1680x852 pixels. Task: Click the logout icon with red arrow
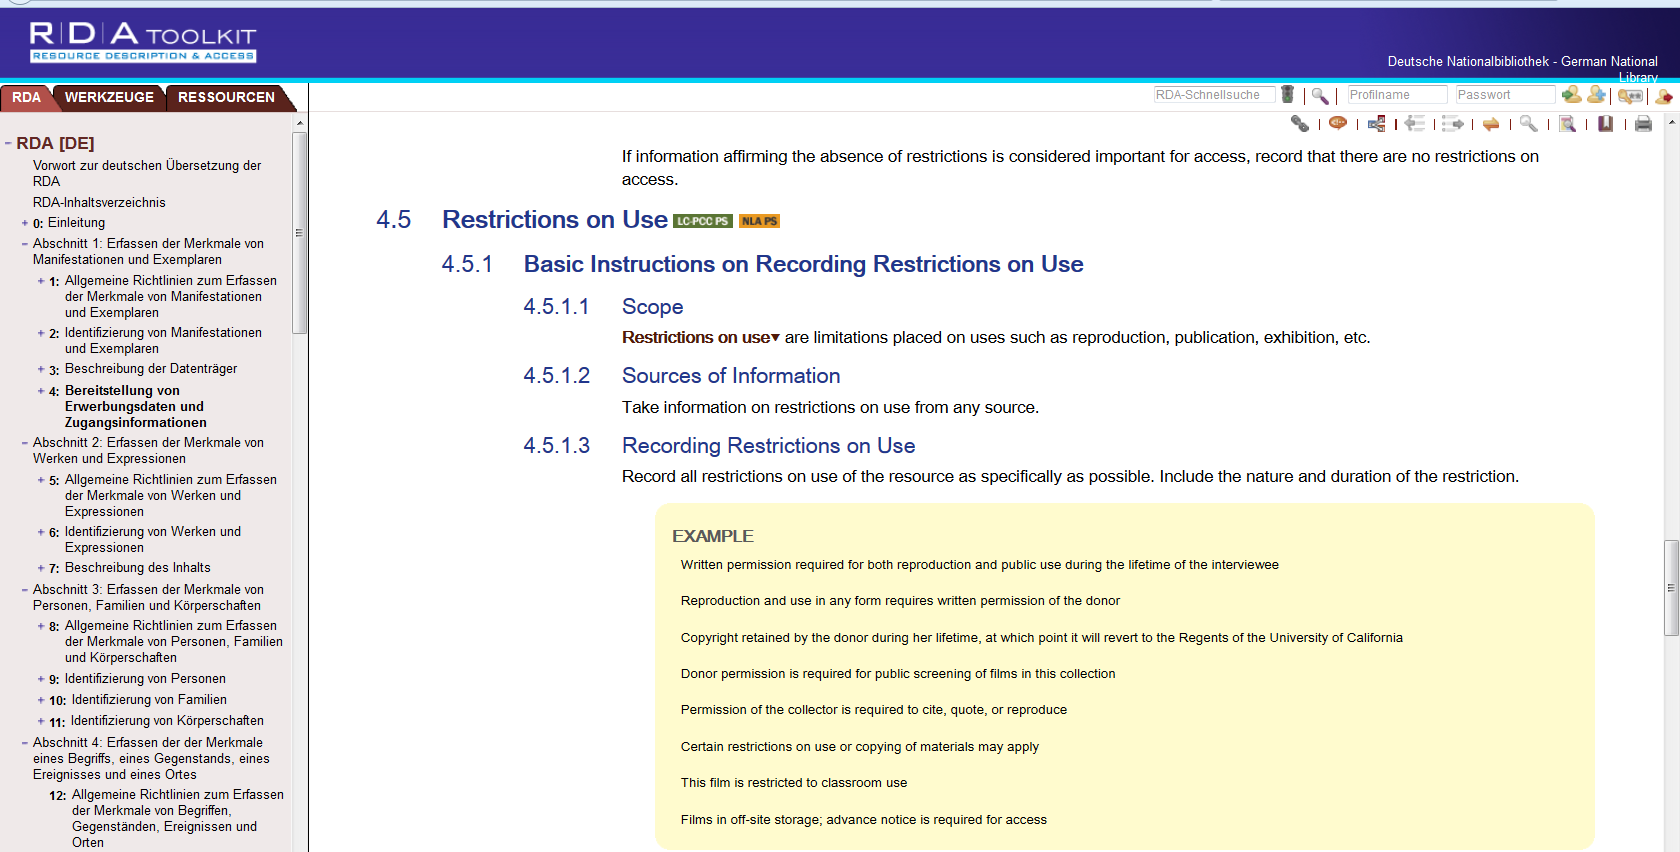[1664, 96]
